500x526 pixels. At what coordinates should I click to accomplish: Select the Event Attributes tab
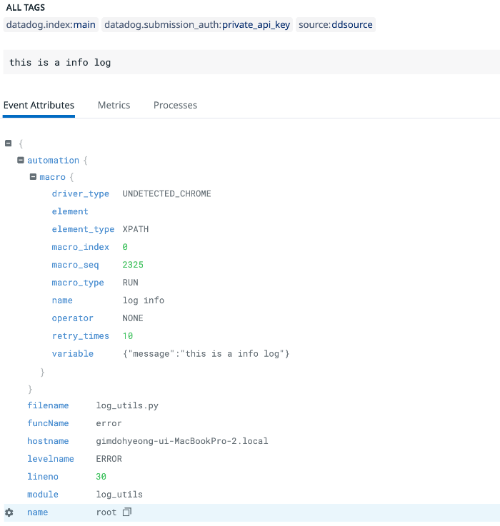[x=39, y=105]
